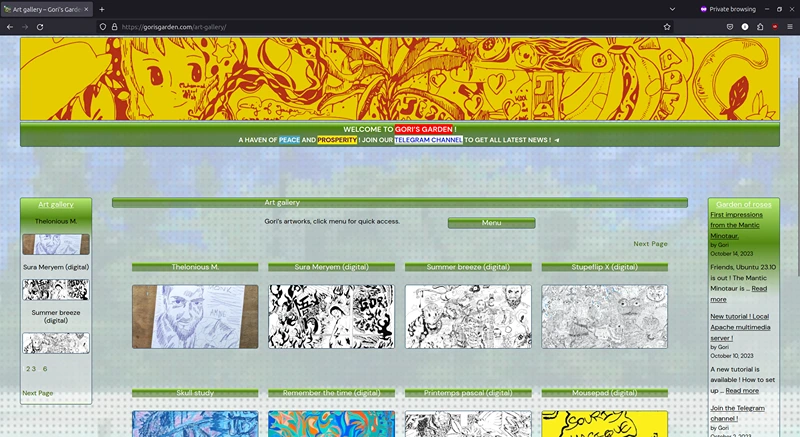Click the red extension icon in toolbar
The image size is (800, 437).
point(775,27)
